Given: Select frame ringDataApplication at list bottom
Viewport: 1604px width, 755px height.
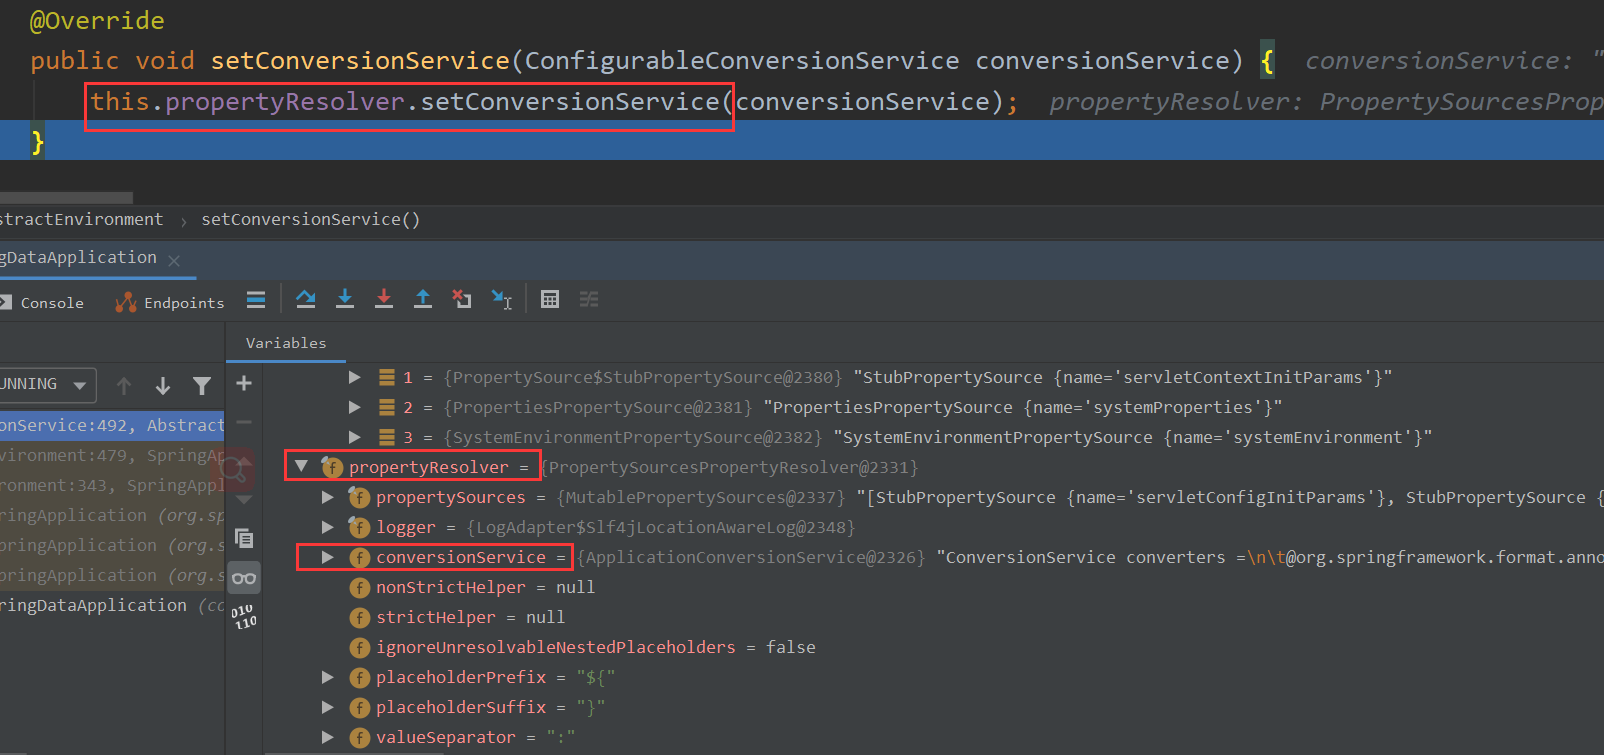Looking at the screenshot, I should 112,605.
